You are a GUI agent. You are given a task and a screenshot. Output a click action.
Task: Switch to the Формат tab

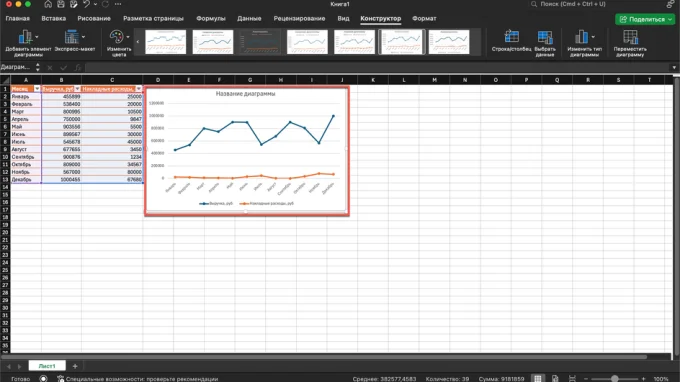tap(424, 19)
